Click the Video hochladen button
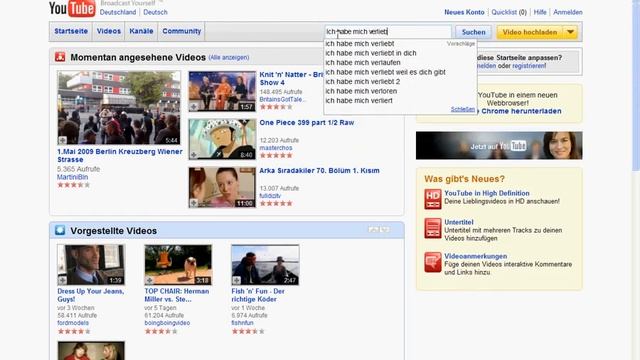 point(529,32)
